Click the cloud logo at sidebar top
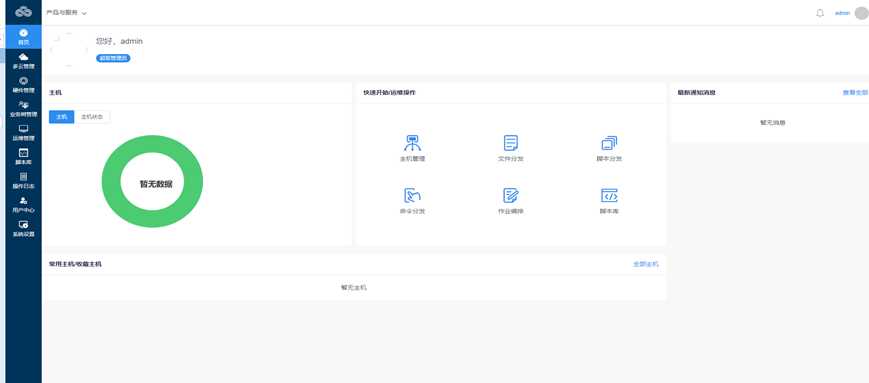The height and width of the screenshot is (383, 869). click(x=23, y=12)
